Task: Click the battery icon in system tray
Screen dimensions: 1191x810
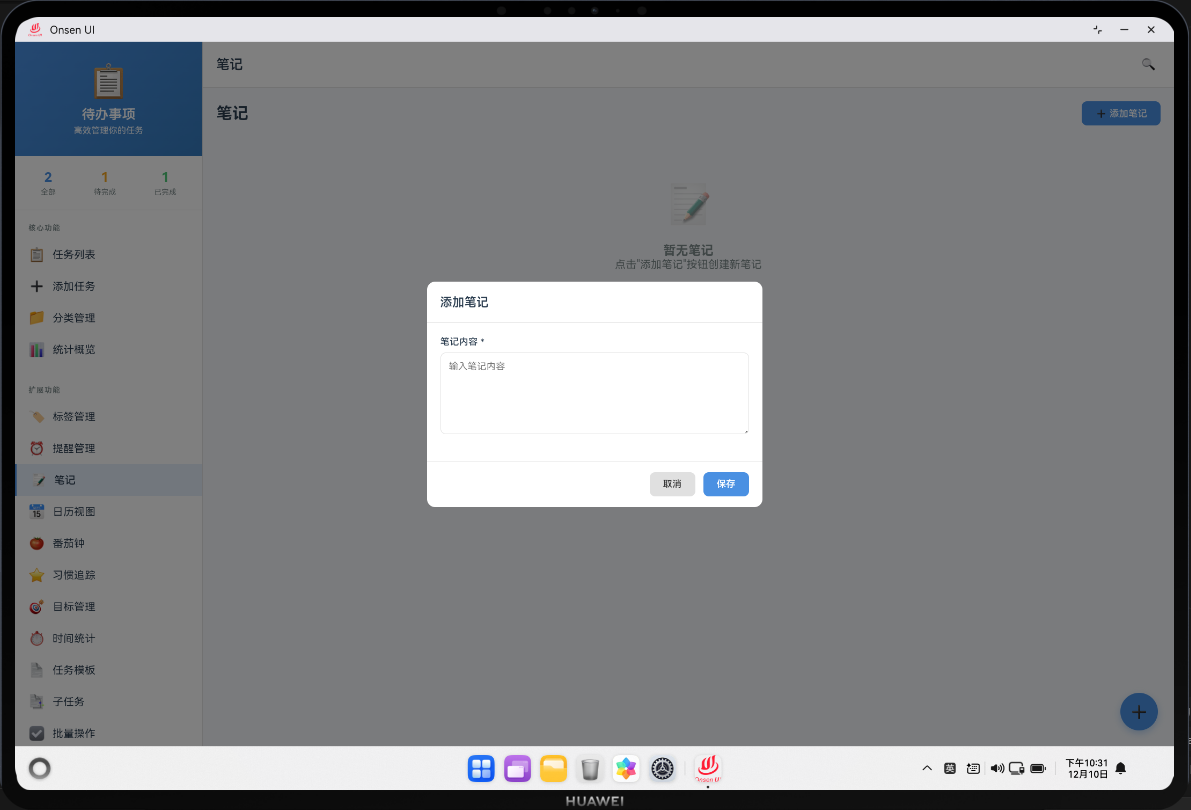Action: (1038, 768)
